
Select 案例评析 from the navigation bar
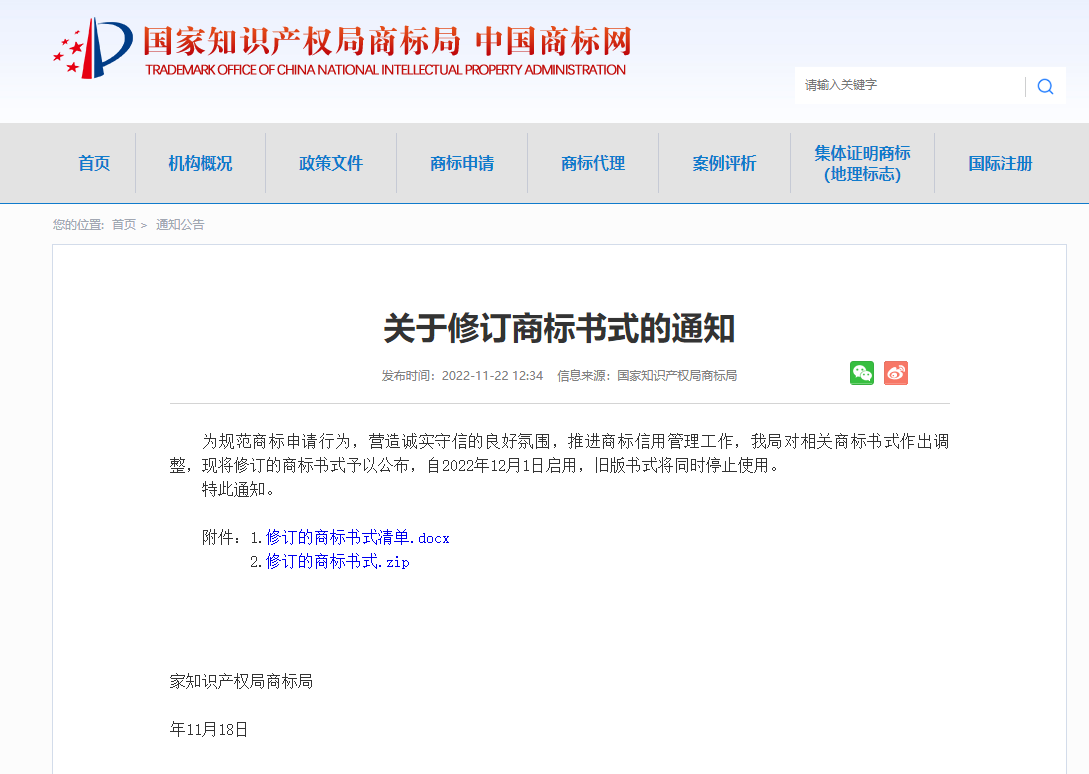pos(724,163)
